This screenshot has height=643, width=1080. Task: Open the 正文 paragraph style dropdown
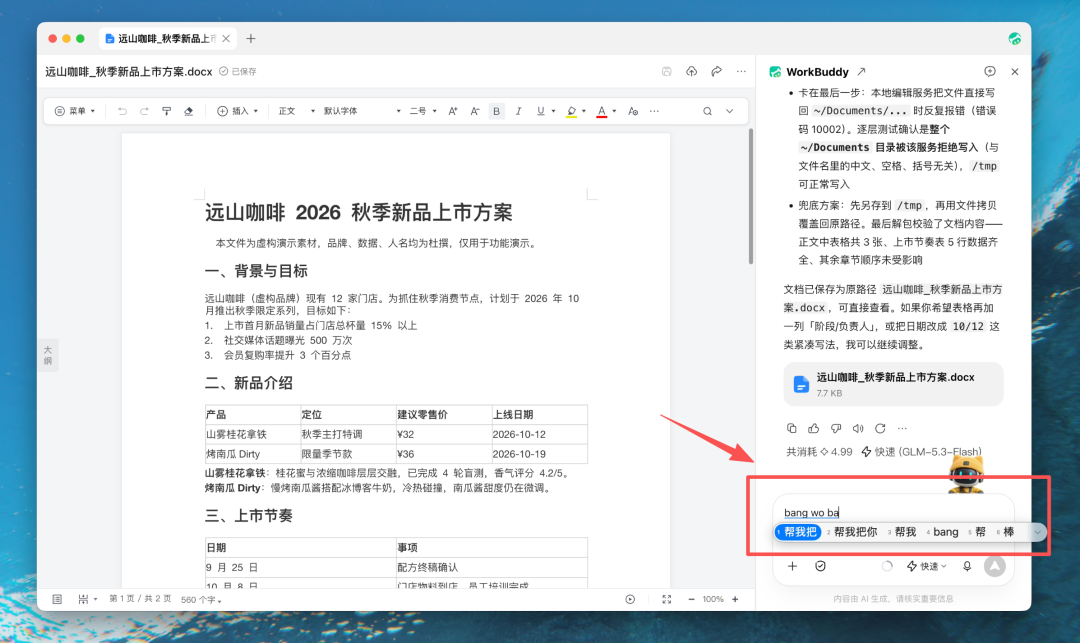click(297, 111)
